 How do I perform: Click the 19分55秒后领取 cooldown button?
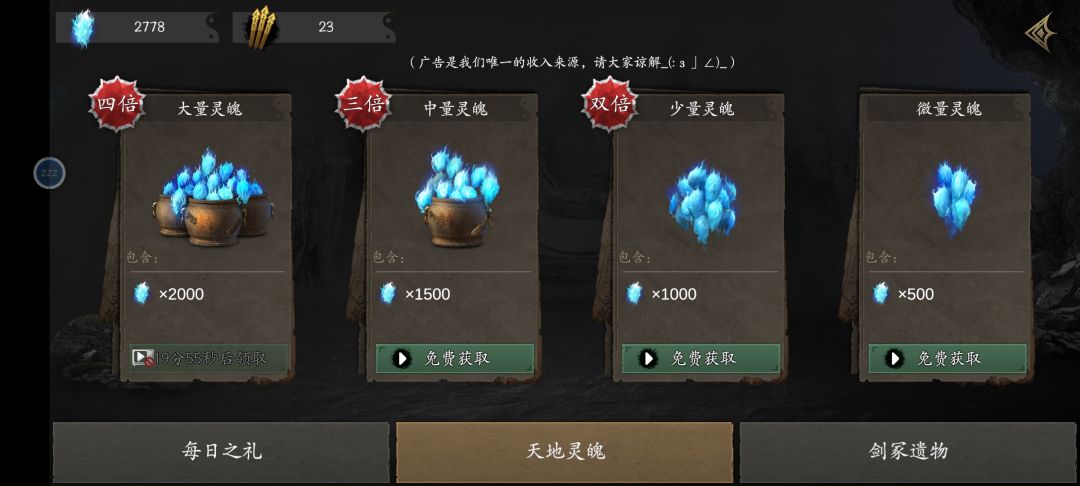[209, 358]
